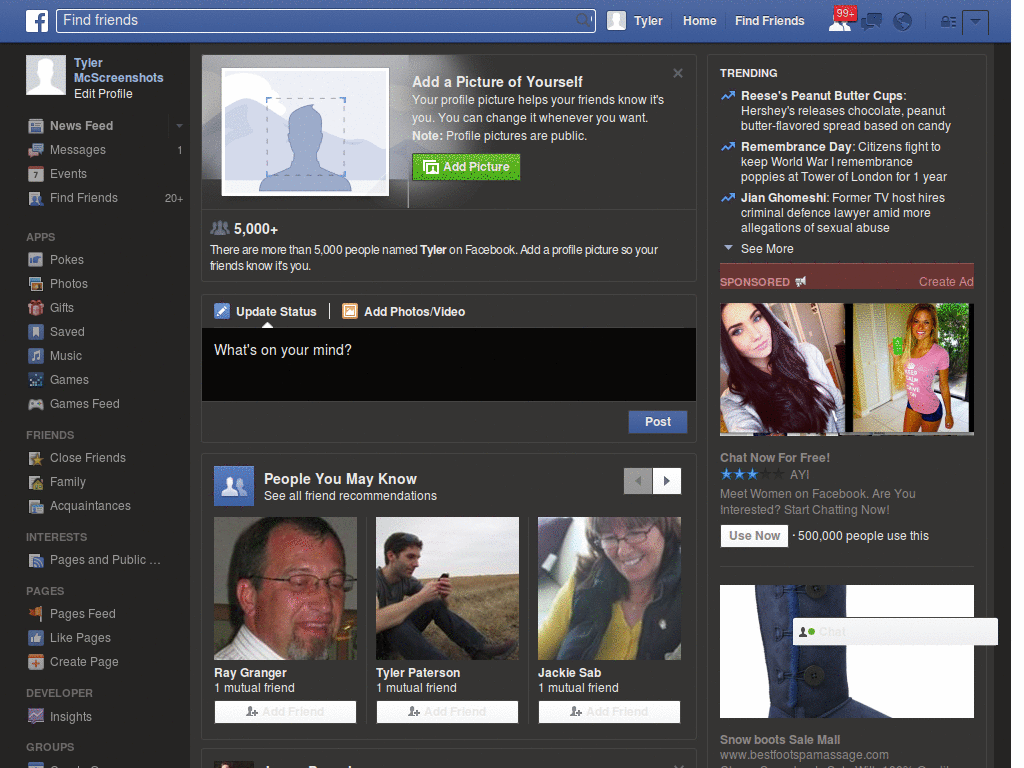
Task: Click the blue Post button
Action: 658,422
